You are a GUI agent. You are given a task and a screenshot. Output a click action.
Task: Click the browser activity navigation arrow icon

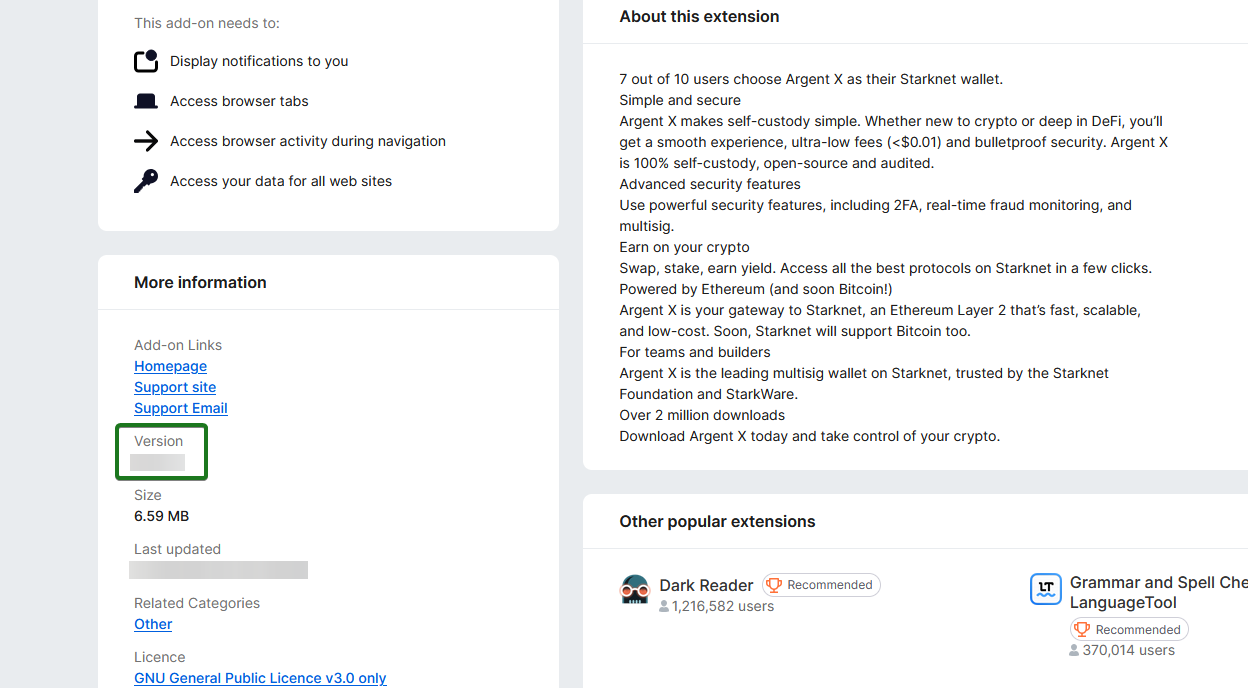coord(146,141)
